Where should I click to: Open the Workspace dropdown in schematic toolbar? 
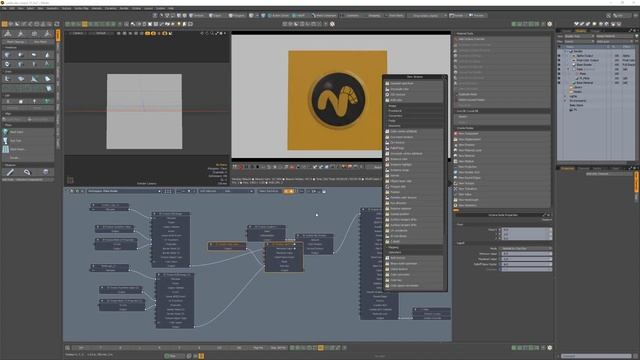(124, 191)
